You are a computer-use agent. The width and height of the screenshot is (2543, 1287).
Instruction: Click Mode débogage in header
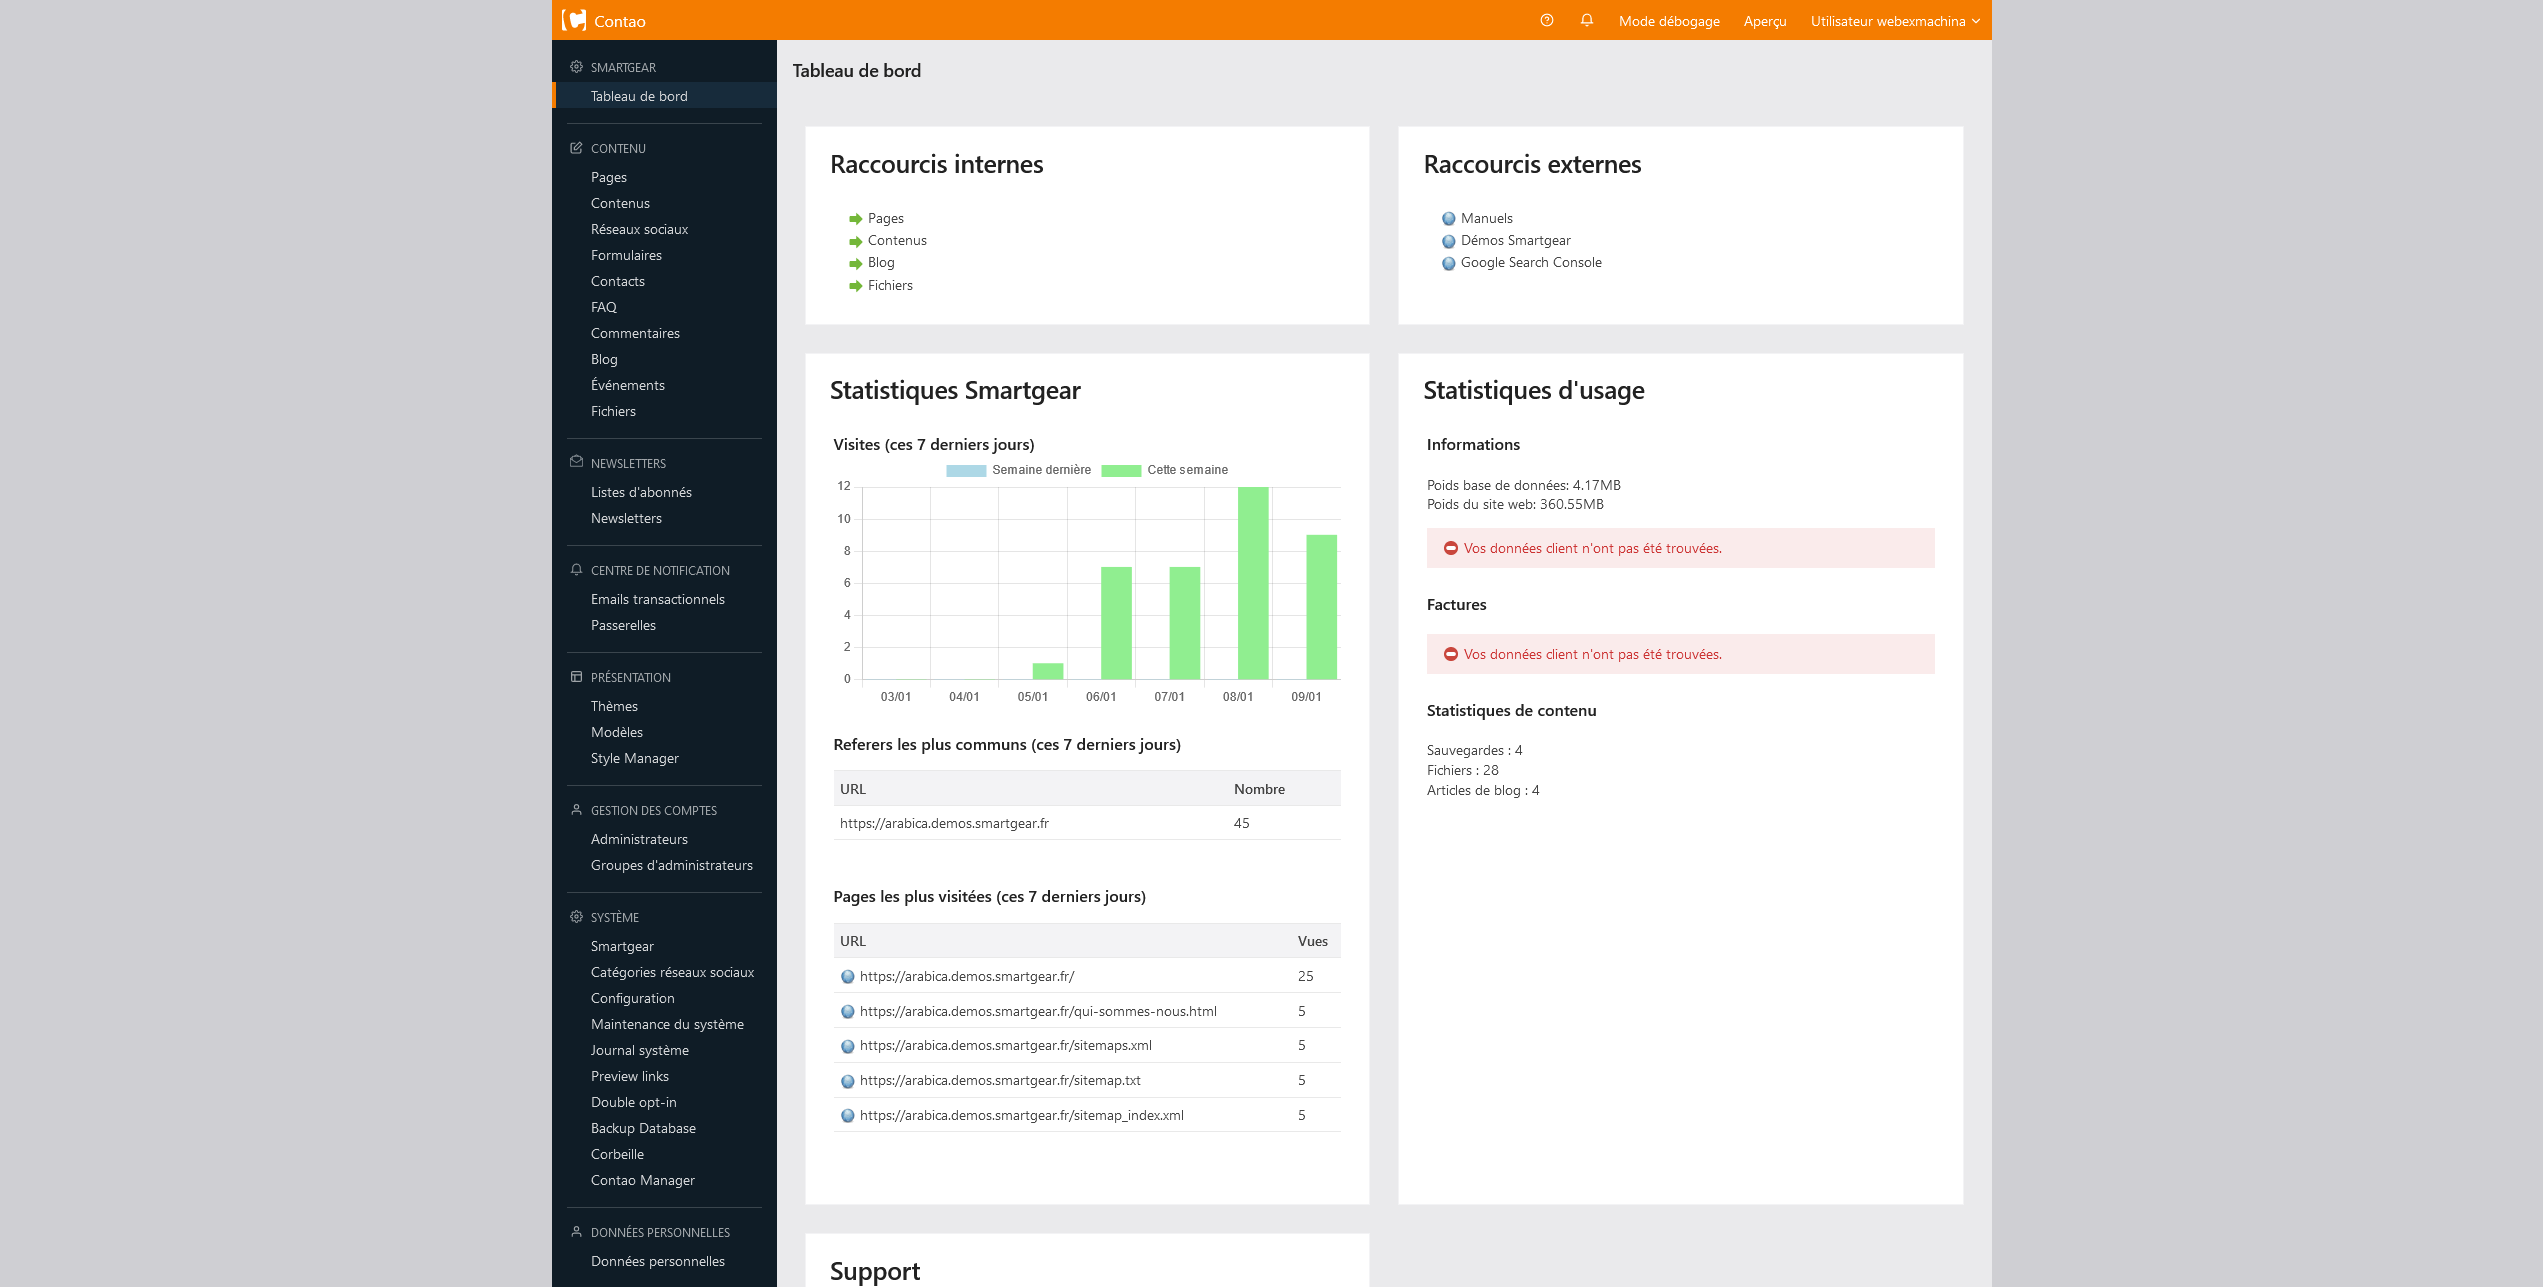[x=1669, y=21]
